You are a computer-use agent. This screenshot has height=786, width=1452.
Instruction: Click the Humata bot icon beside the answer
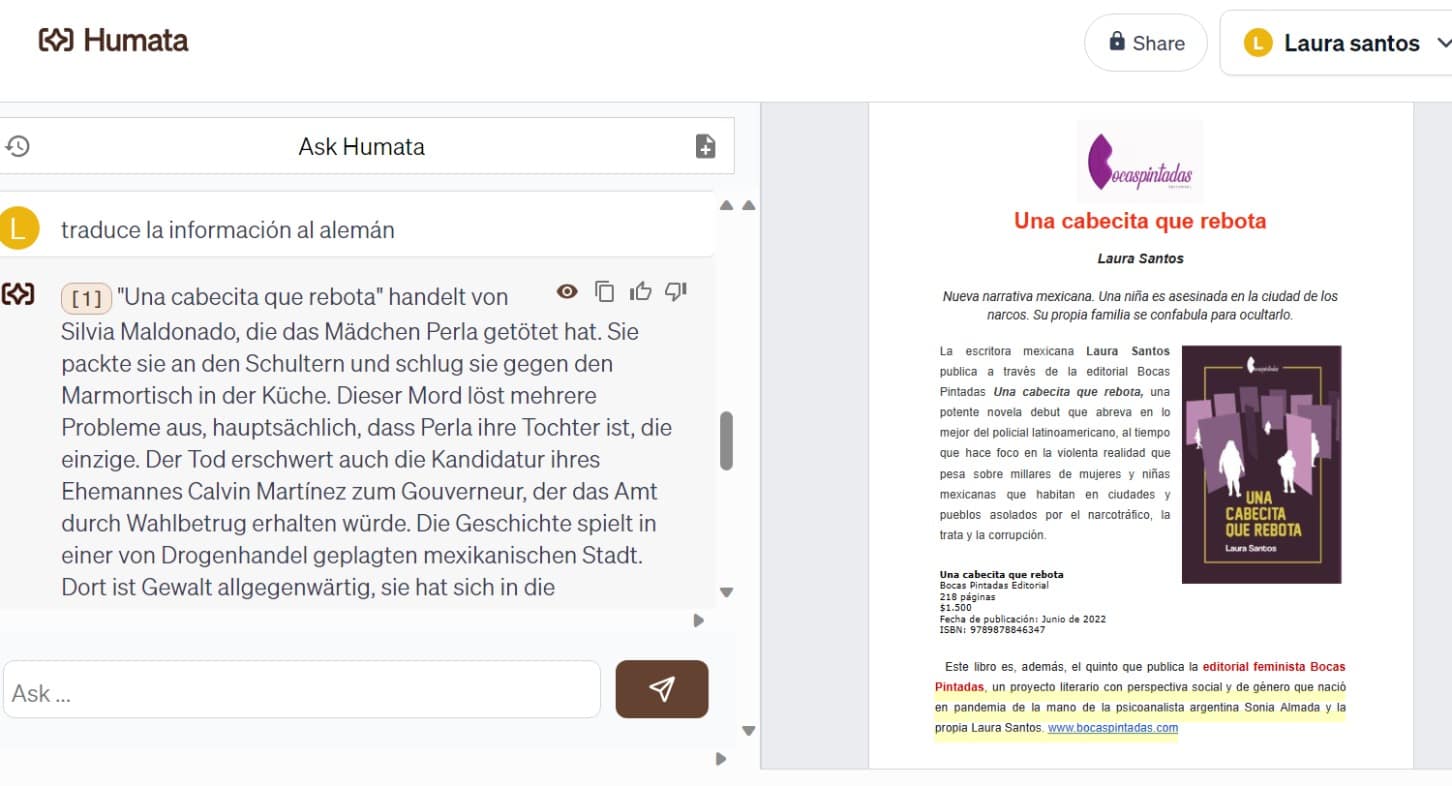(x=17, y=294)
